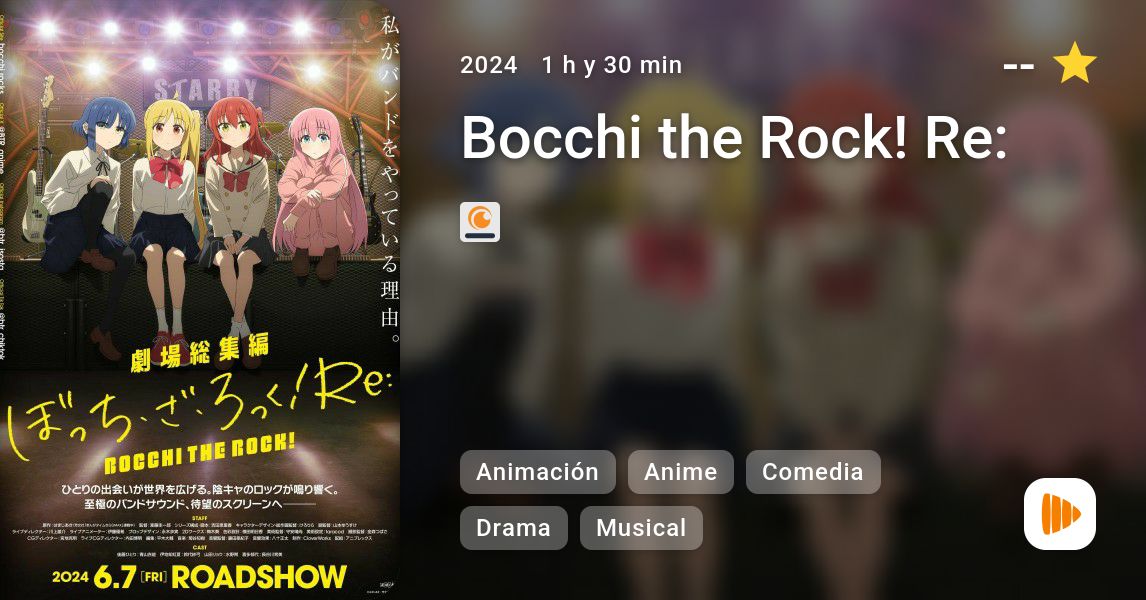Screen dimensions: 1146x600
Task: Open the movie poster thumbnail
Action: 200,300
